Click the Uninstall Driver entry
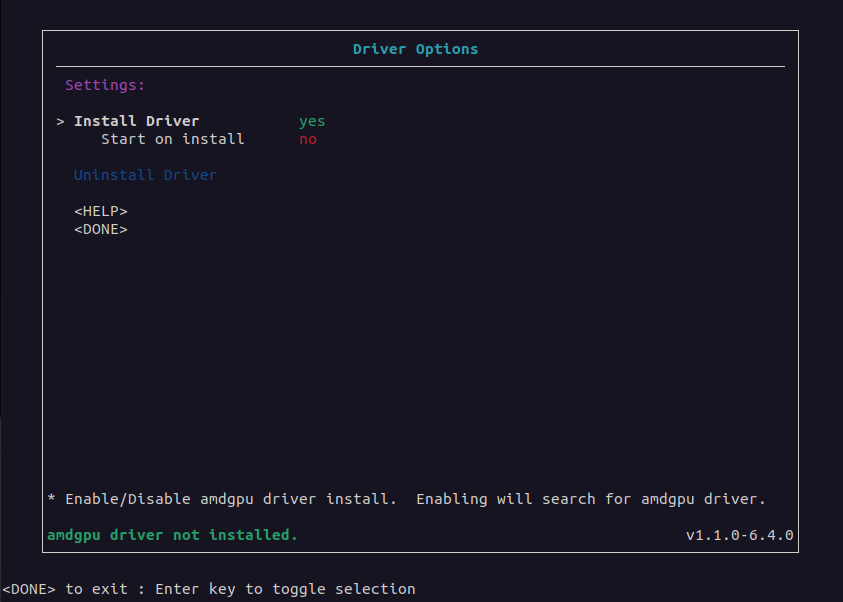 coord(145,175)
